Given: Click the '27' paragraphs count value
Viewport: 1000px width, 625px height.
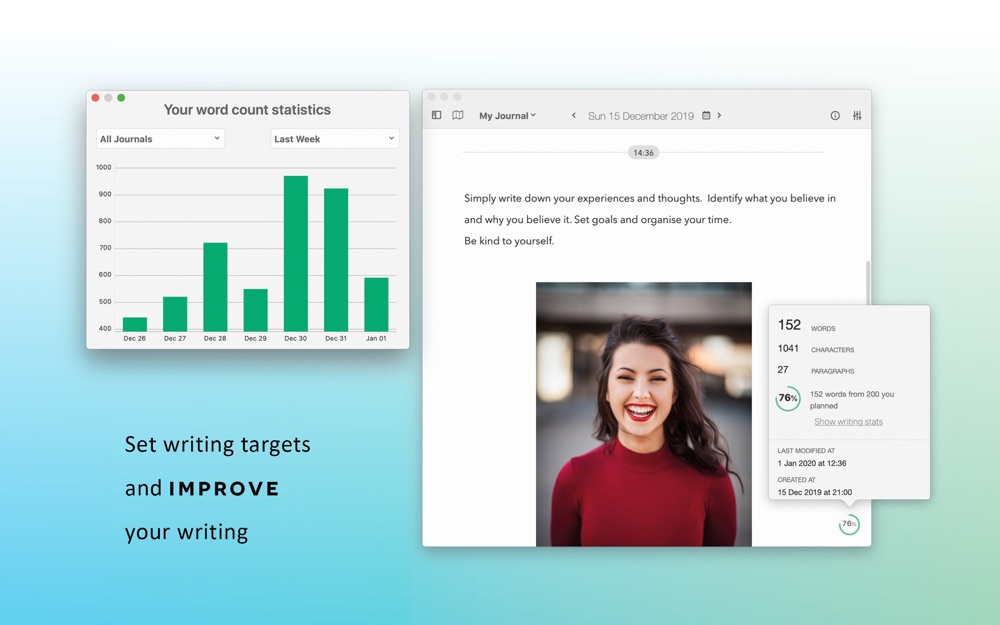Looking at the screenshot, I should coord(783,369).
